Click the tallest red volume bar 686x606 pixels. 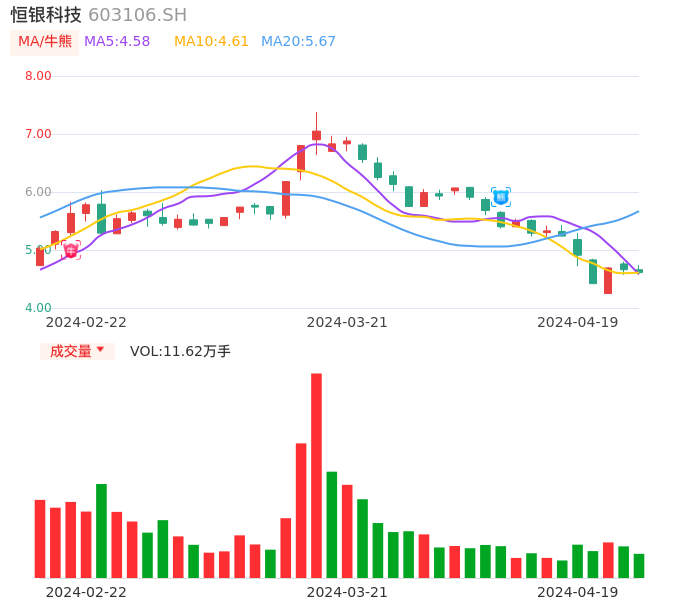click(316, 476)
